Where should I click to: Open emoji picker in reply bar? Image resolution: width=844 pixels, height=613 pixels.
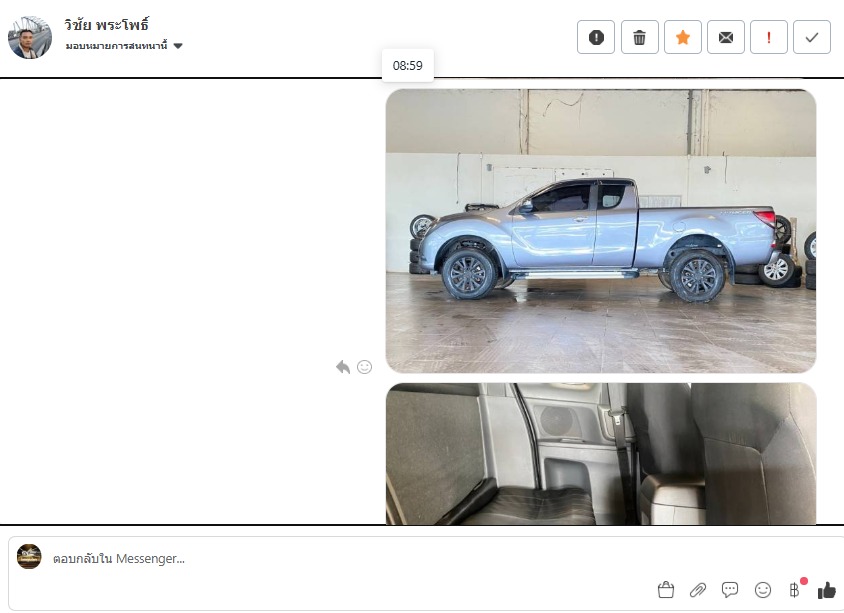(x=763, y=590)
